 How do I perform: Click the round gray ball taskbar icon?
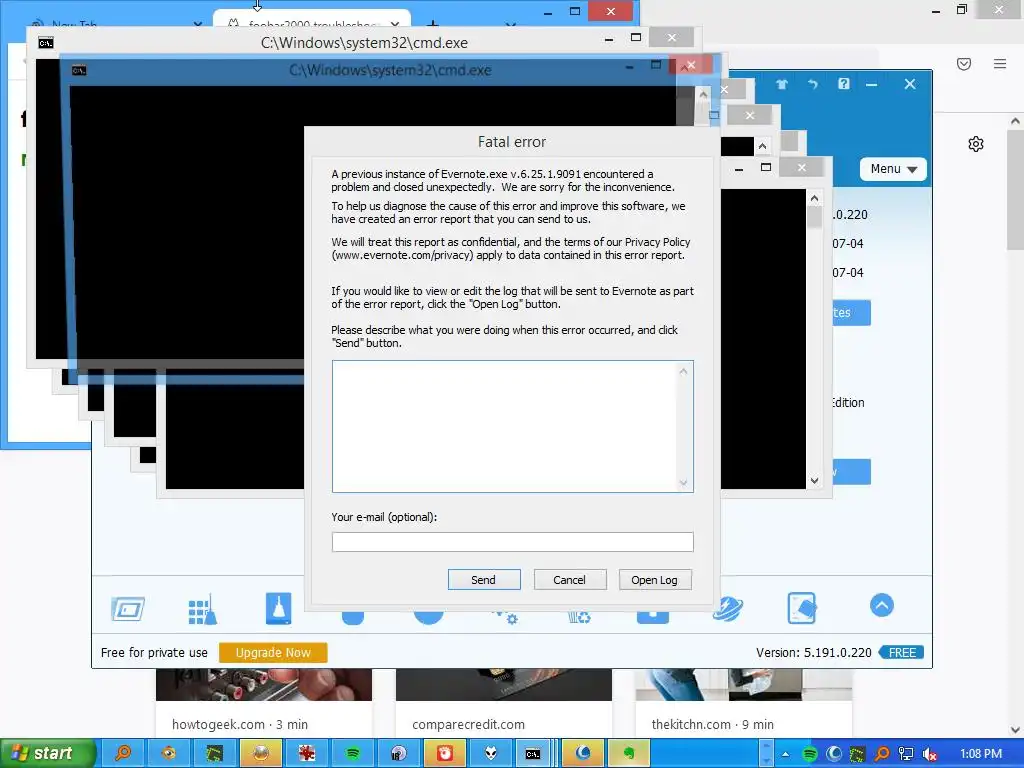pos(261,753)
